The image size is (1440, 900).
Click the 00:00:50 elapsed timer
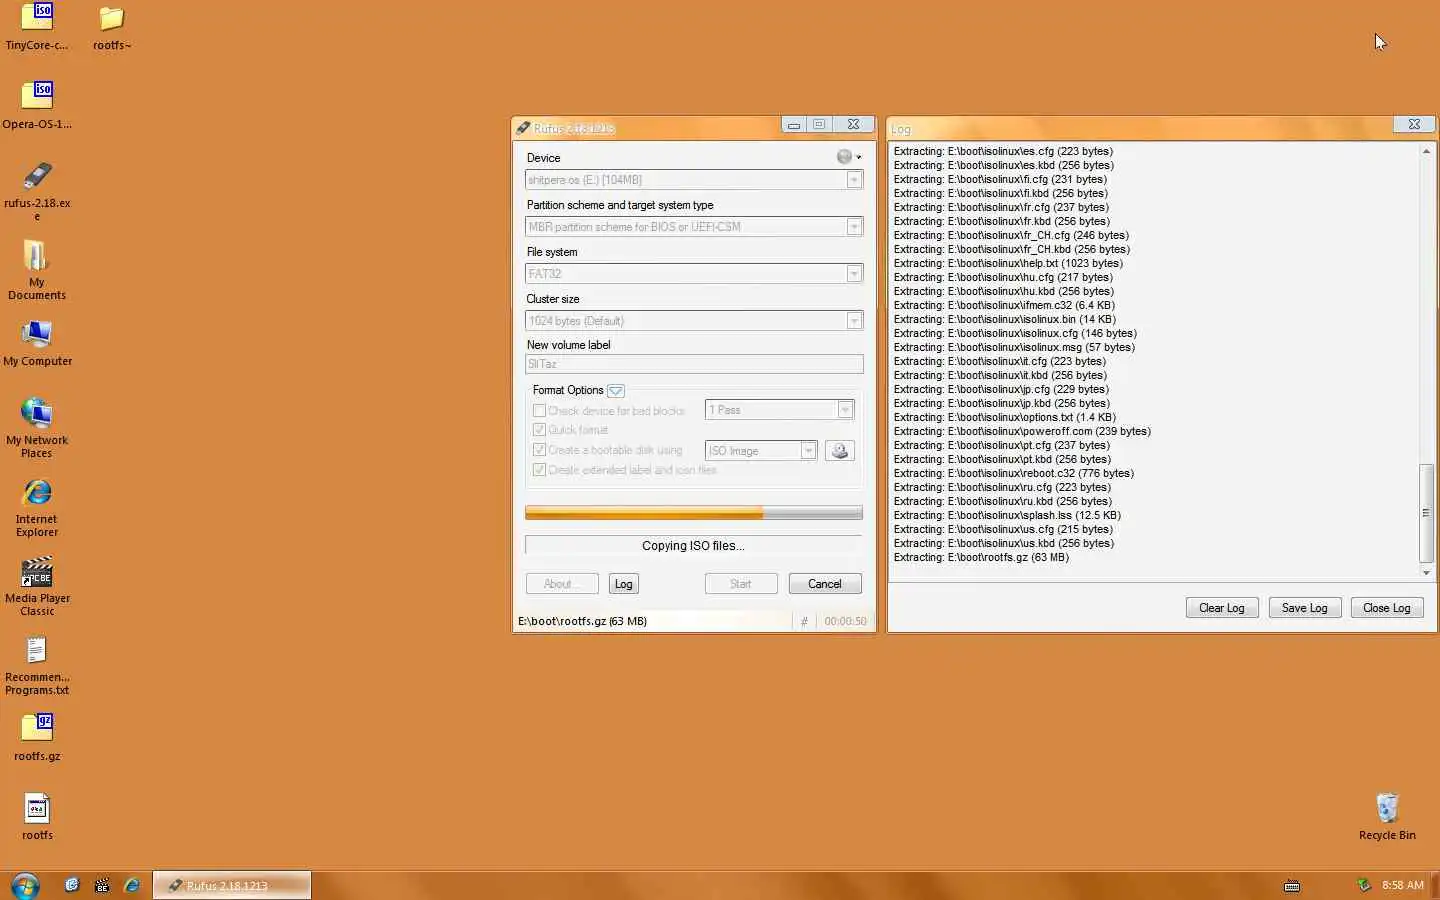pos(845,621)
